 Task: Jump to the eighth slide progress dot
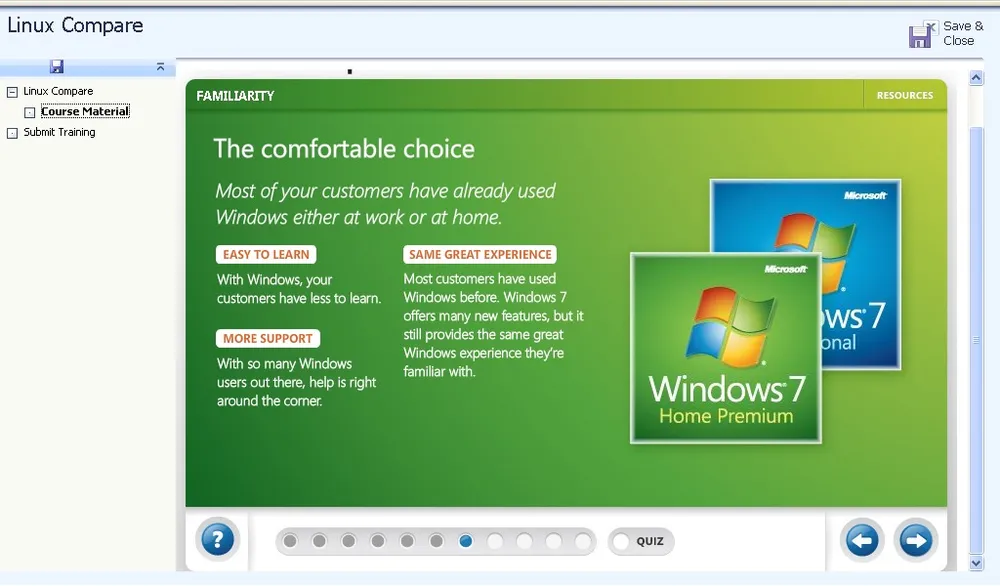pyautogui.click(x=495, y=541)
